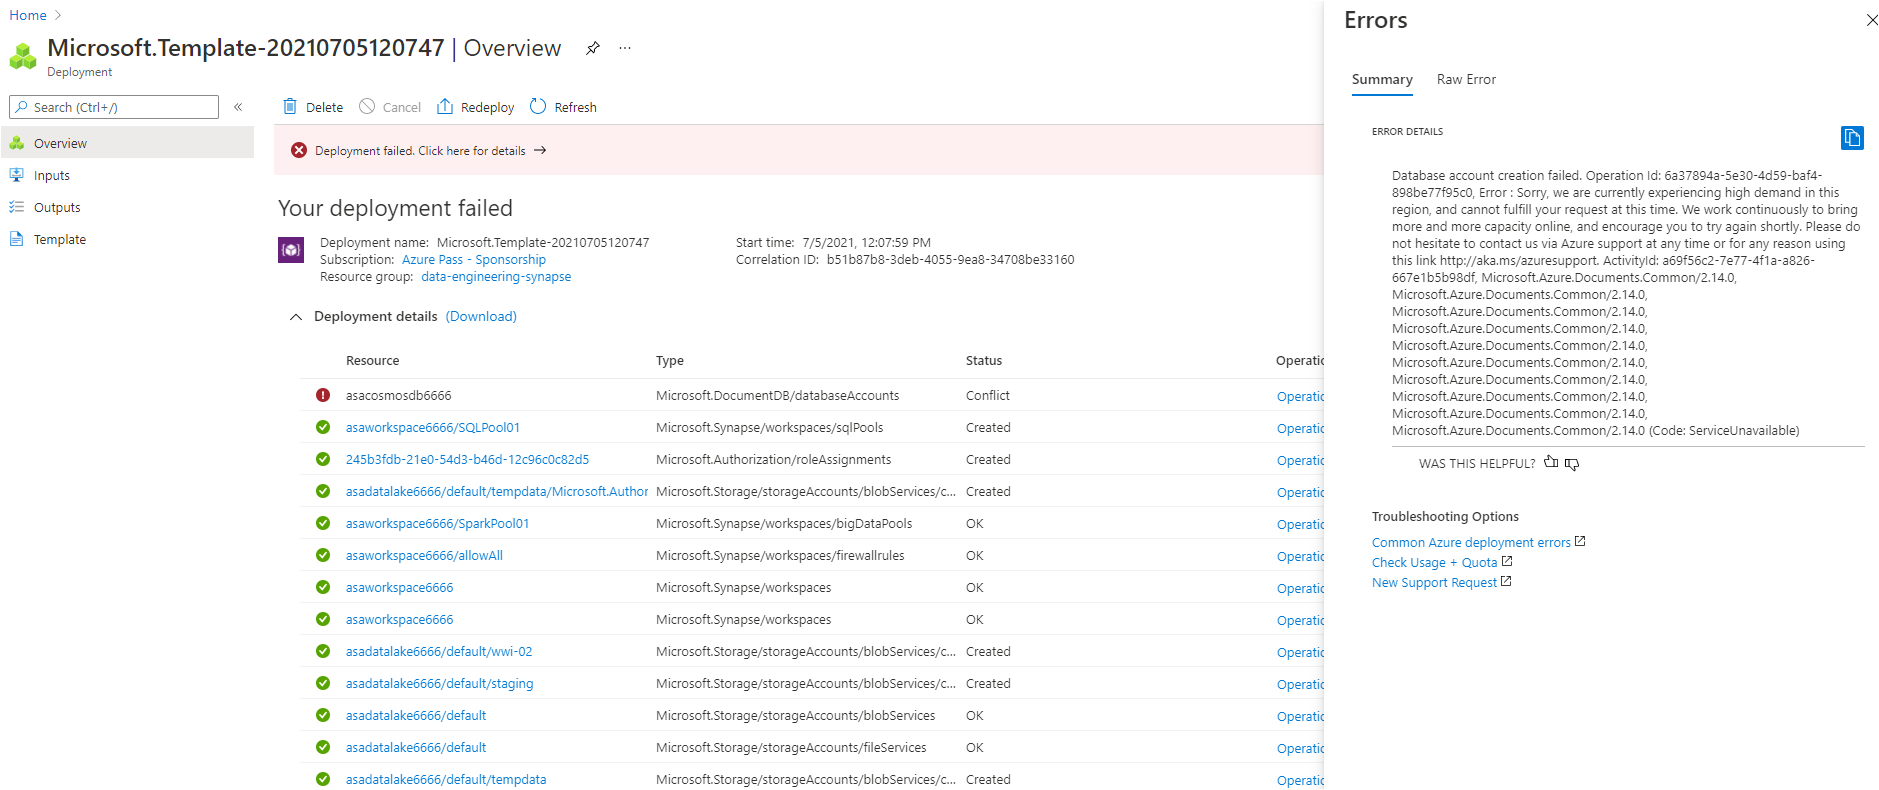Mark error details as helpful thumbs up

(1551, 462)
